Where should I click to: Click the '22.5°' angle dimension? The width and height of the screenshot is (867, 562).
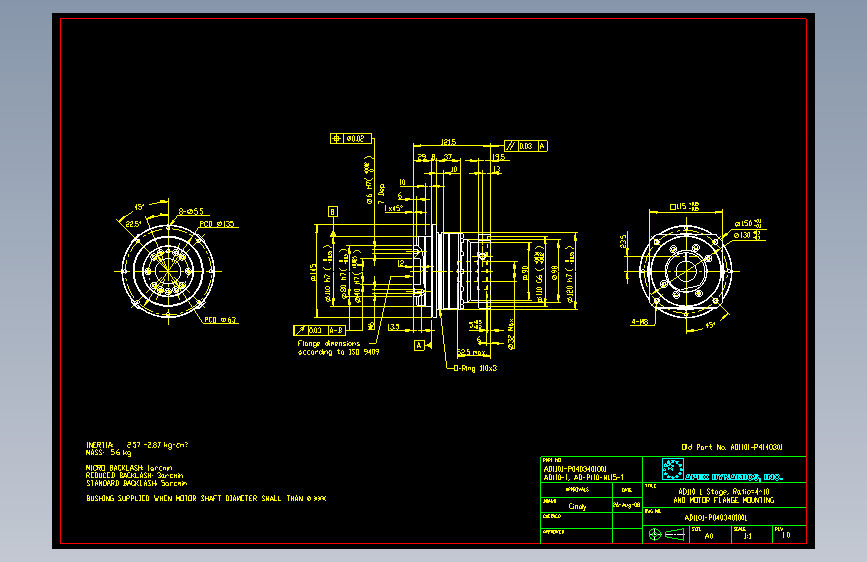[133, 224]
